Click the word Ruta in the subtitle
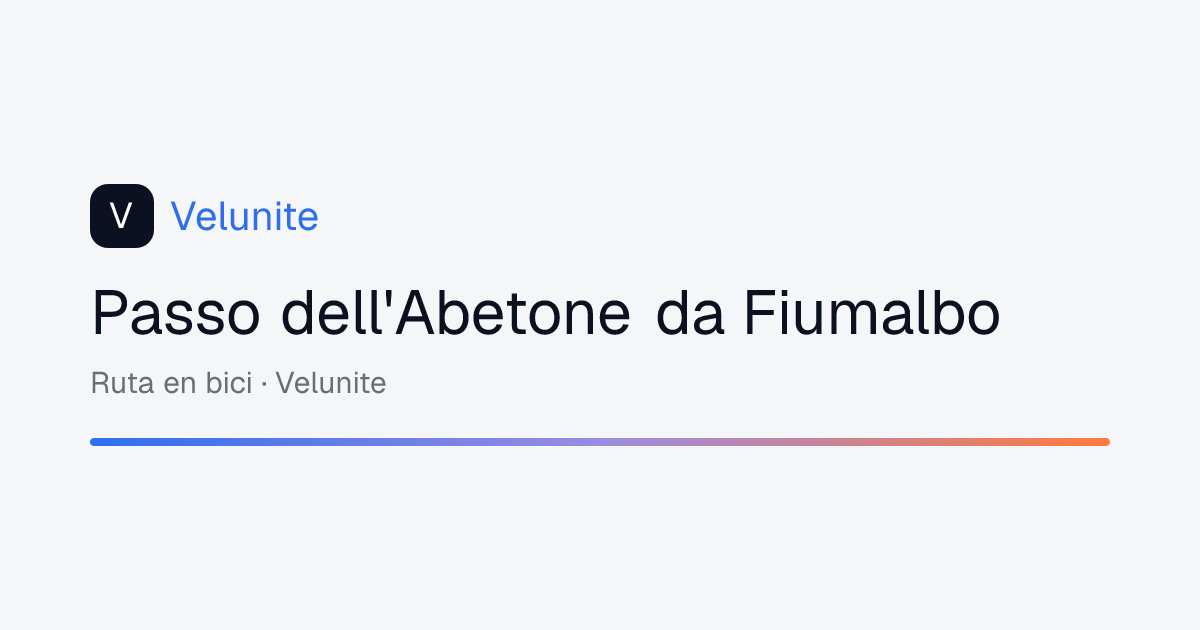1200x630 pixels. 122,383
